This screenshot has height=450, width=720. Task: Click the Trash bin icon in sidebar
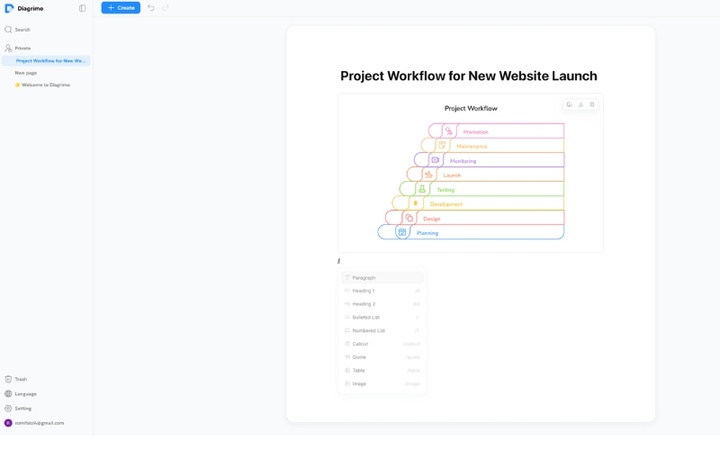(8, 379)
